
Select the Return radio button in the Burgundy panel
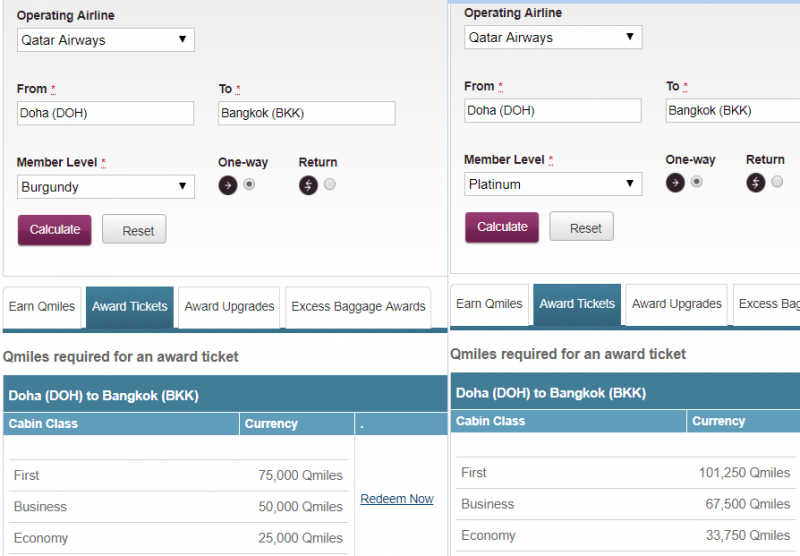tap(330, 184)
